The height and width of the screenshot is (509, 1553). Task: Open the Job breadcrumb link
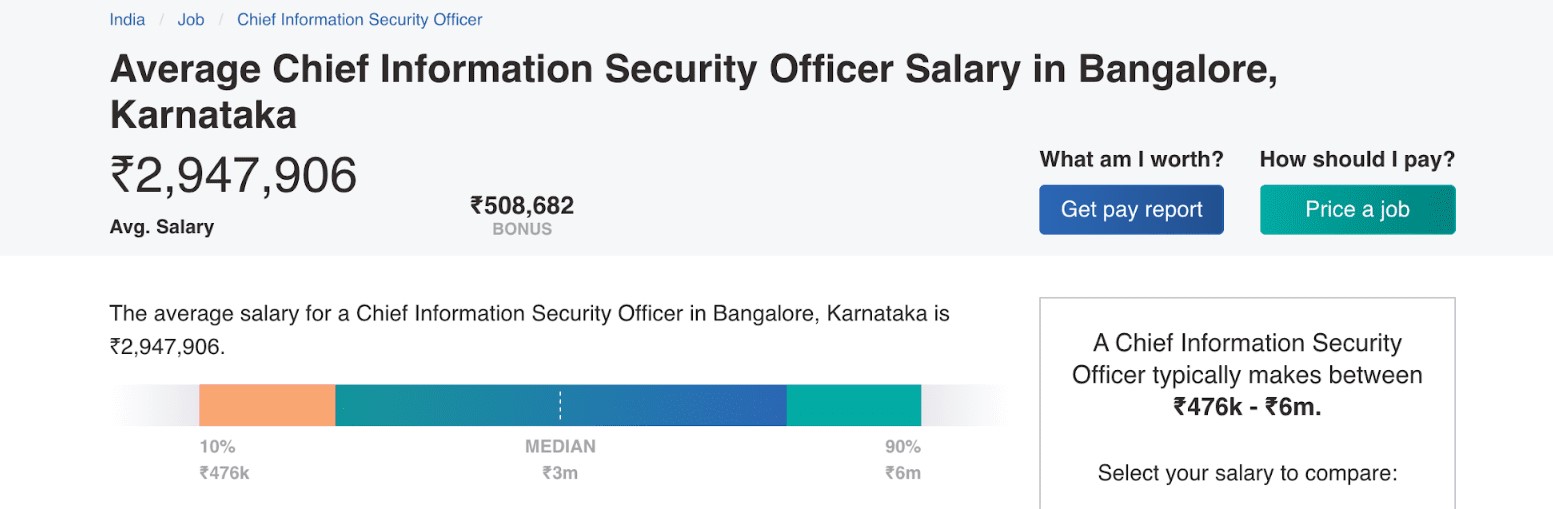click(191, 19)
